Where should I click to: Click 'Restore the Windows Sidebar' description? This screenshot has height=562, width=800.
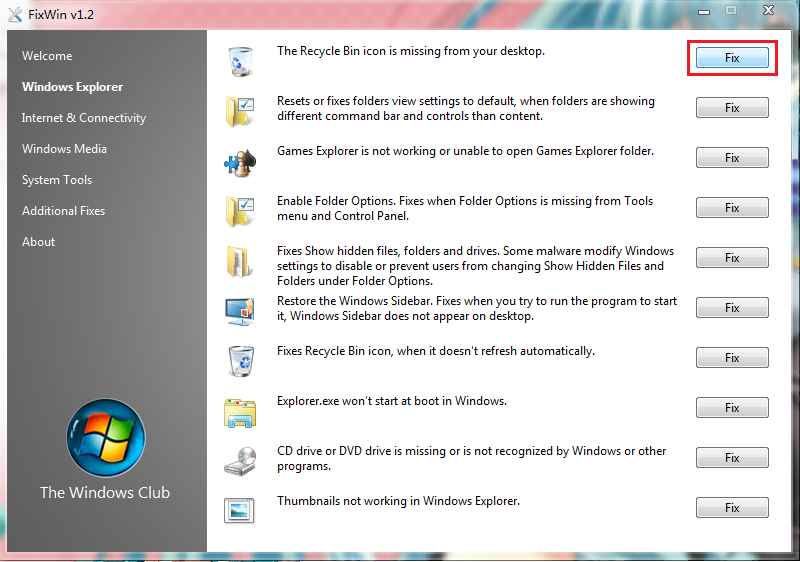[477, 309]
